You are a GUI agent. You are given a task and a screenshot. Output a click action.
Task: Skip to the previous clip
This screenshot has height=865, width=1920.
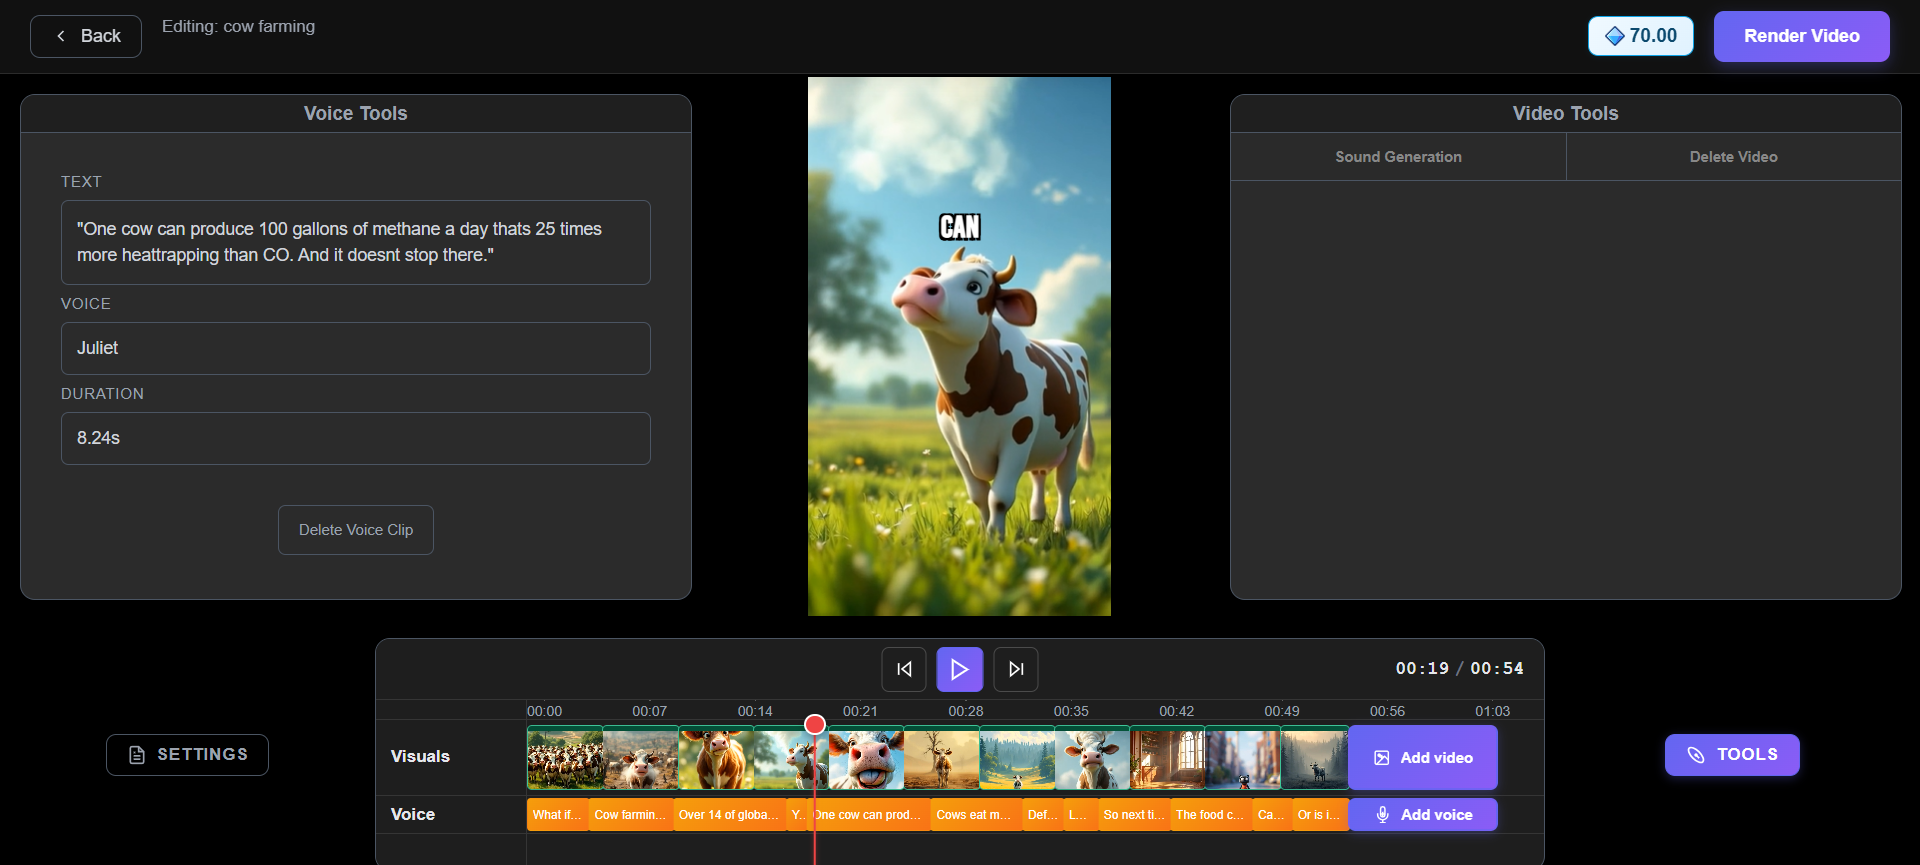(x=904, y=669)
